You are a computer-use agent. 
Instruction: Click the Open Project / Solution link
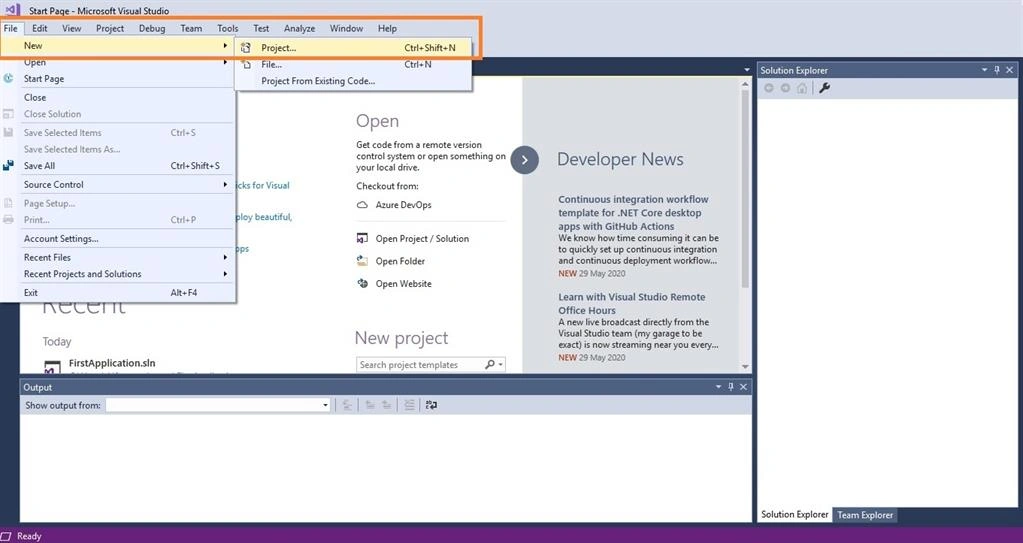click(422, 239)
